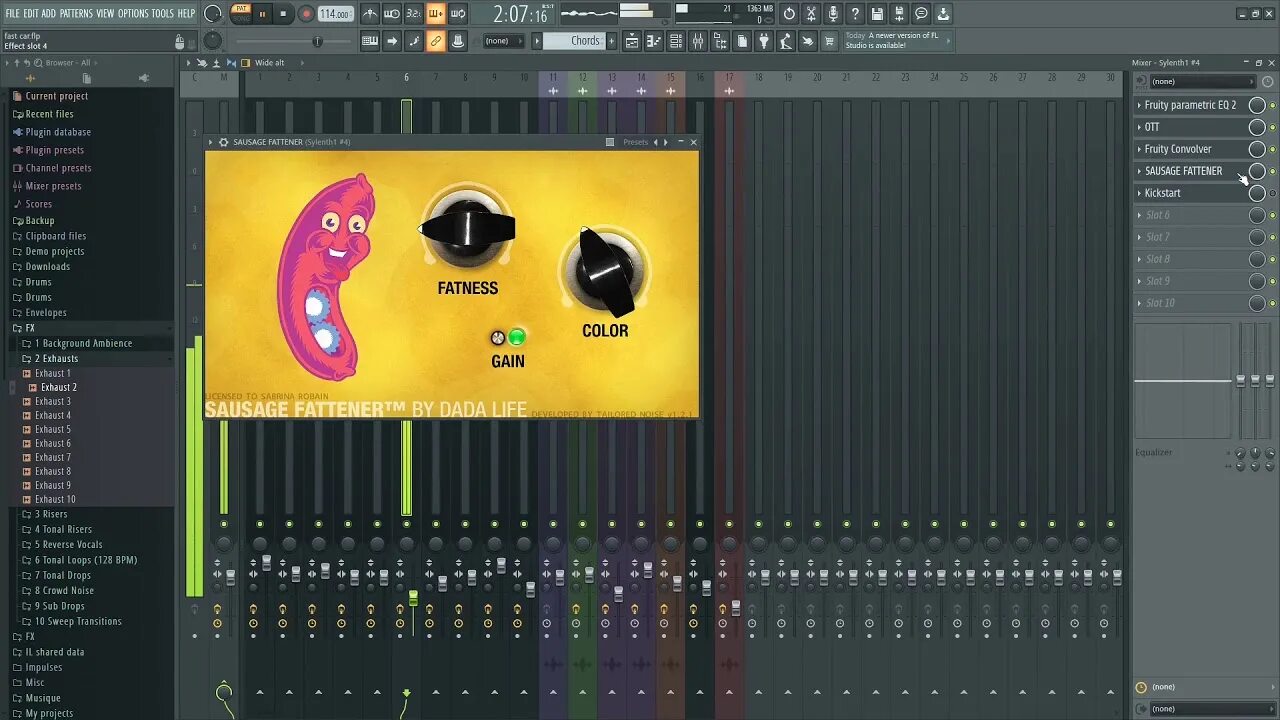Open the TOOLS menu
This screenshot has width=1280, height=720.
tap(163, 13)
